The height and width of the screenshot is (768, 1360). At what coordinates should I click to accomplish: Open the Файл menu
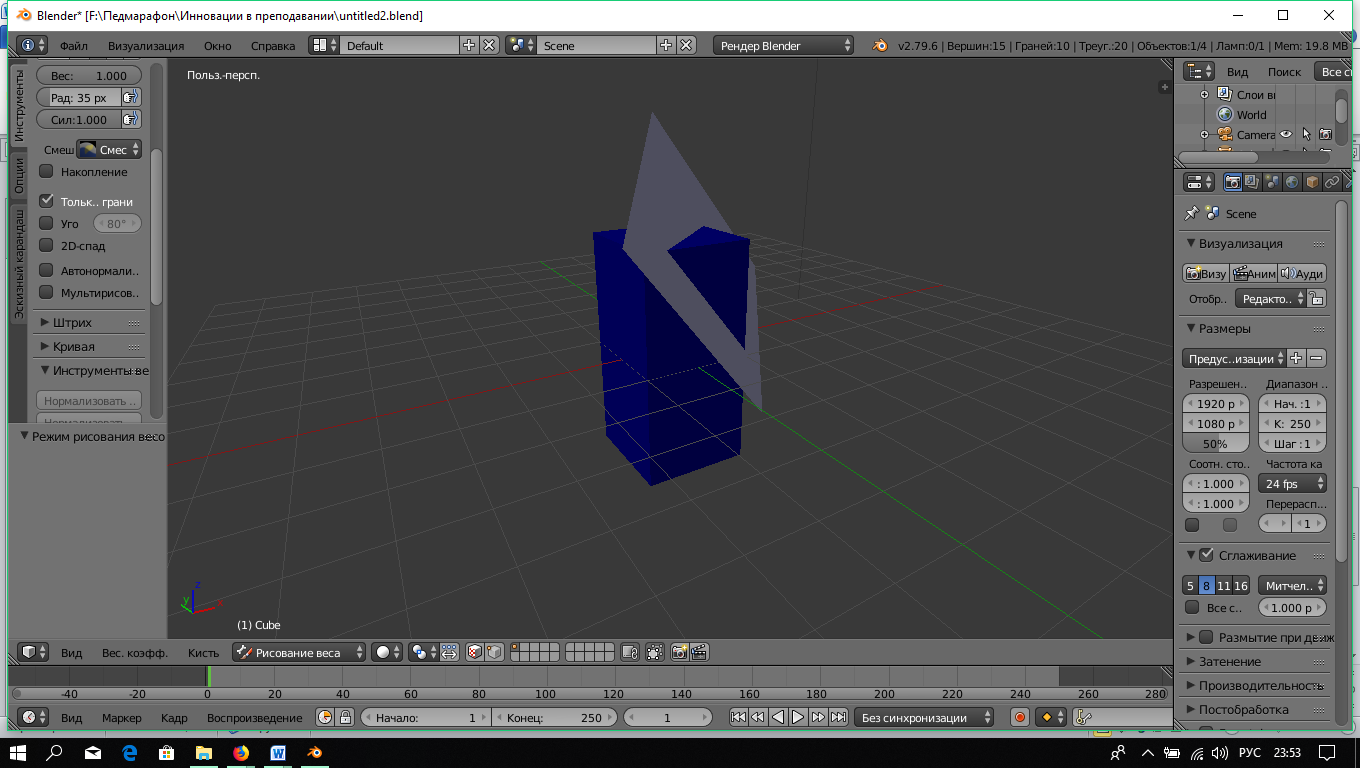[73, 46]
